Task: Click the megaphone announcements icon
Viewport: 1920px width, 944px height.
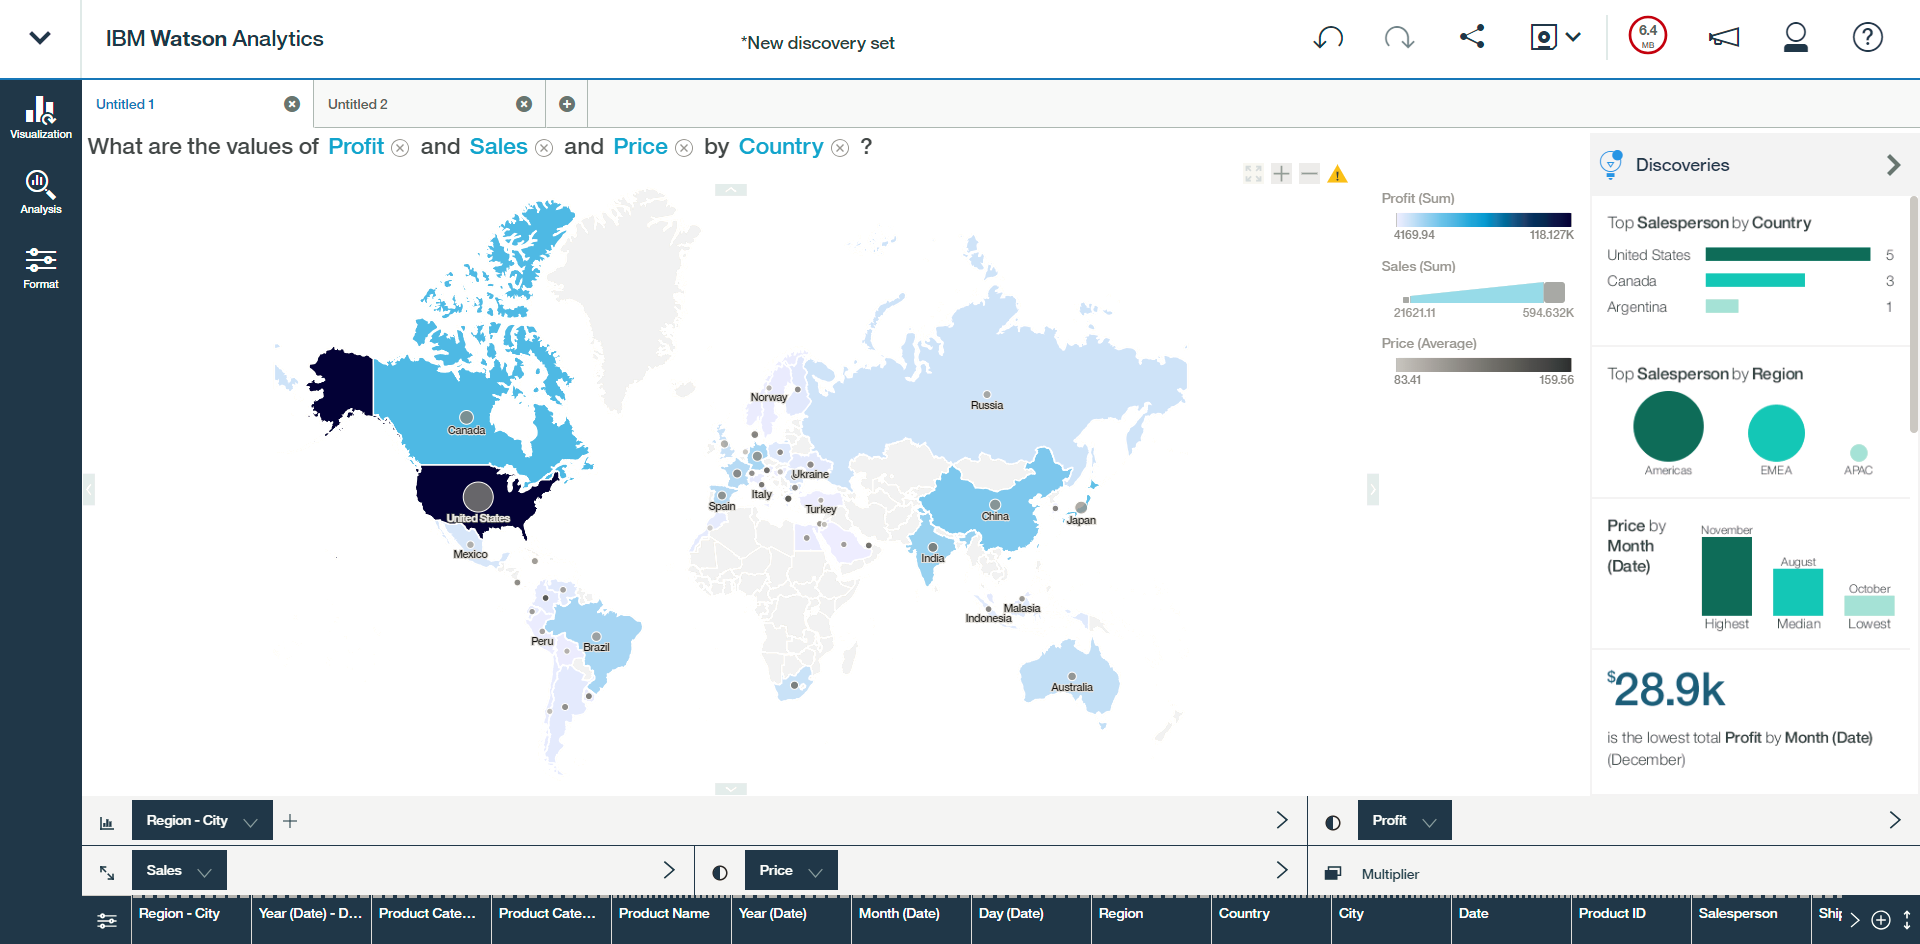Action: pos(1723,38)
